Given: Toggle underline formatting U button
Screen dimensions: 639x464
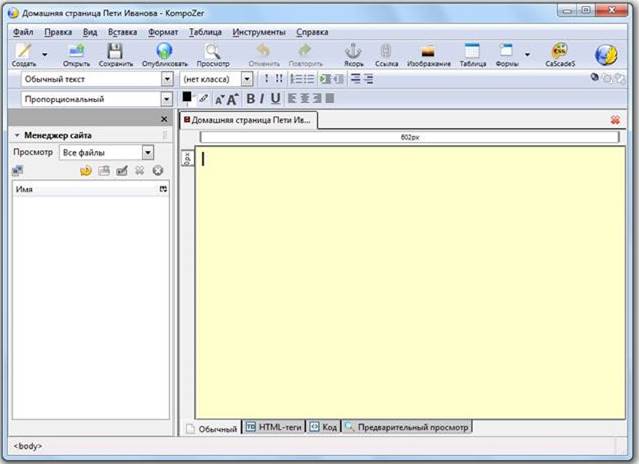Looking at the screenshot, I should click(275, 99).
